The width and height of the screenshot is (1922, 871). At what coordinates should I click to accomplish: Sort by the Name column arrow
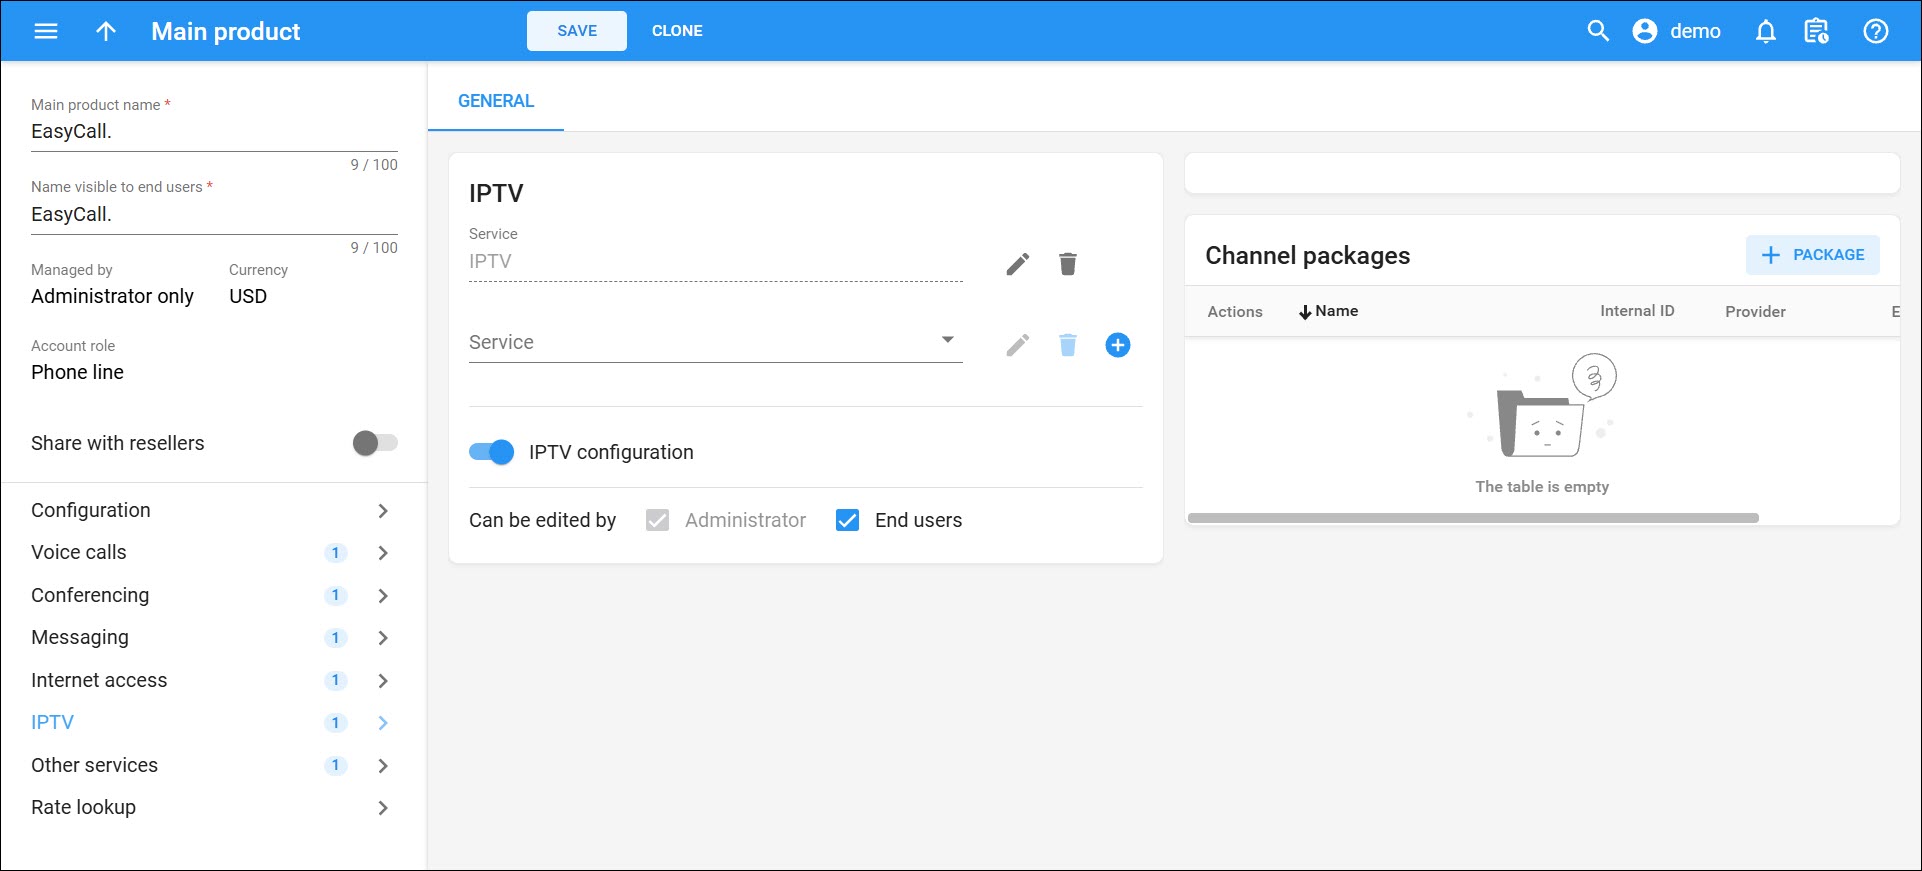click(x=1305, y=312)
